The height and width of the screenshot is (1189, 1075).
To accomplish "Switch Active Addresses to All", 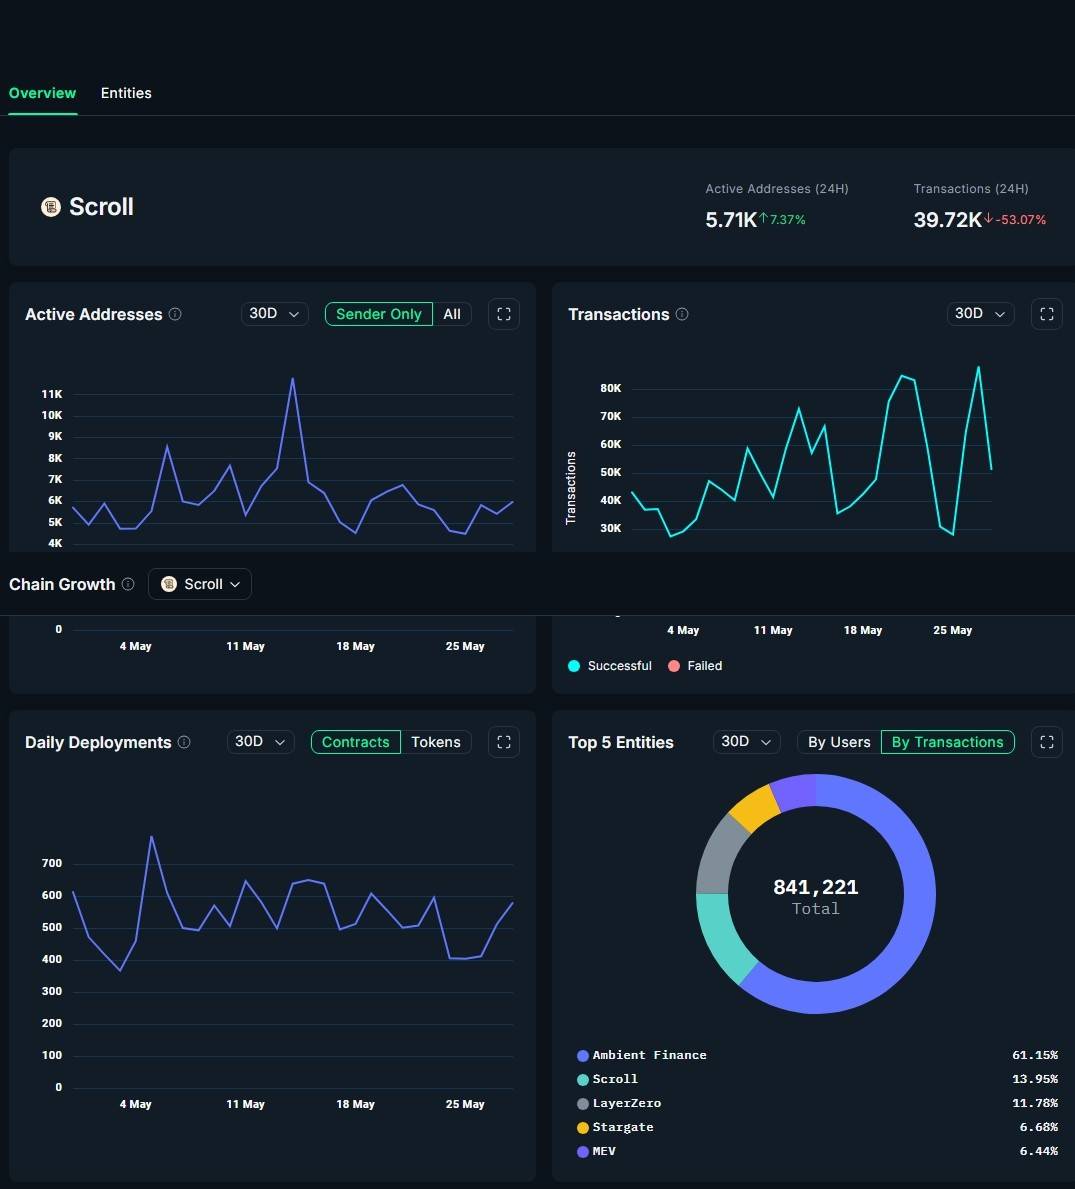I will point(452,314).
